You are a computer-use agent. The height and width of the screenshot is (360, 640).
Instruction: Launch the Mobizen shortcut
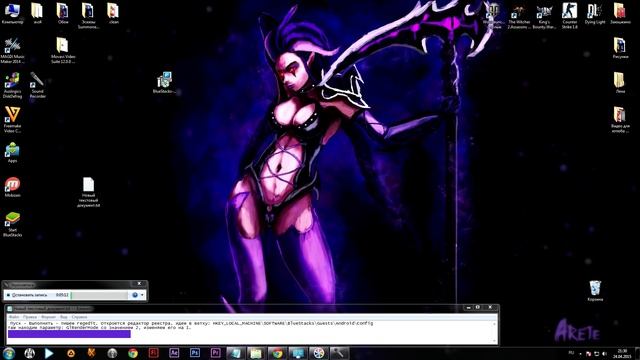coord(12,187)
